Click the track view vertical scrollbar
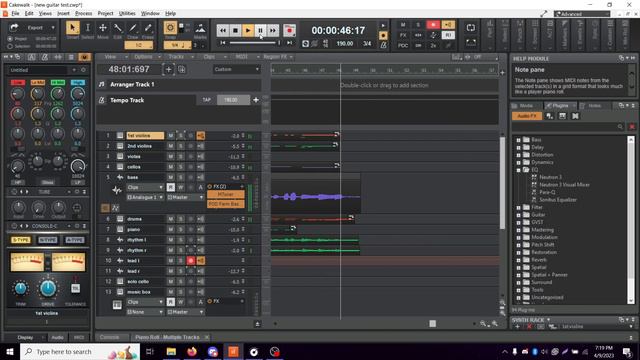This screenshot has height=360, width=640. click(x=502, y=184)
